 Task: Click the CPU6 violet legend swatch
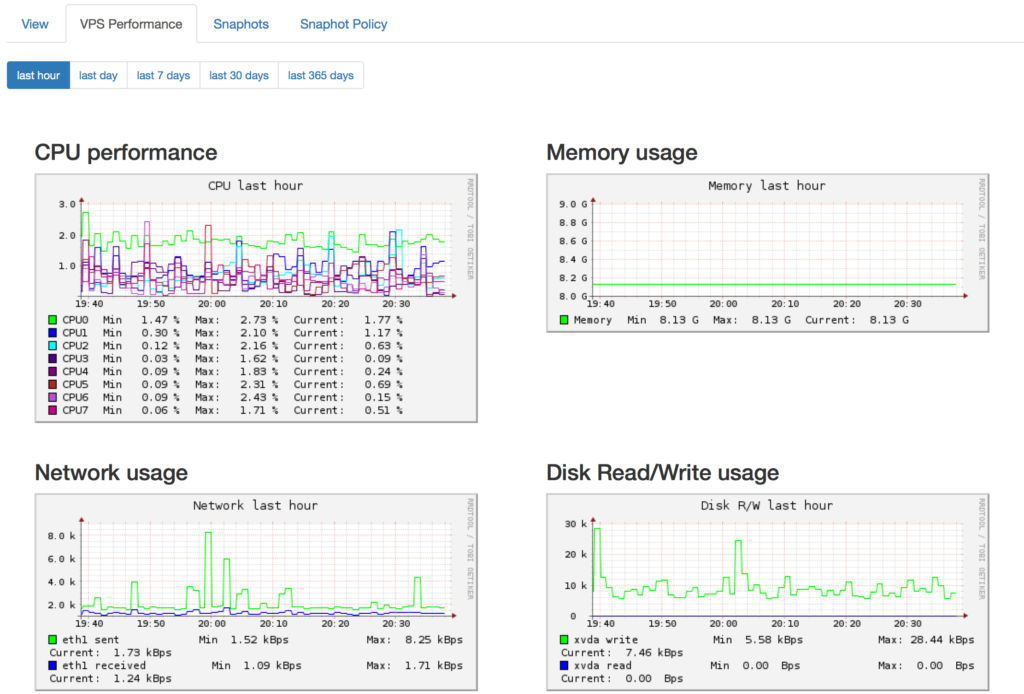52,397
